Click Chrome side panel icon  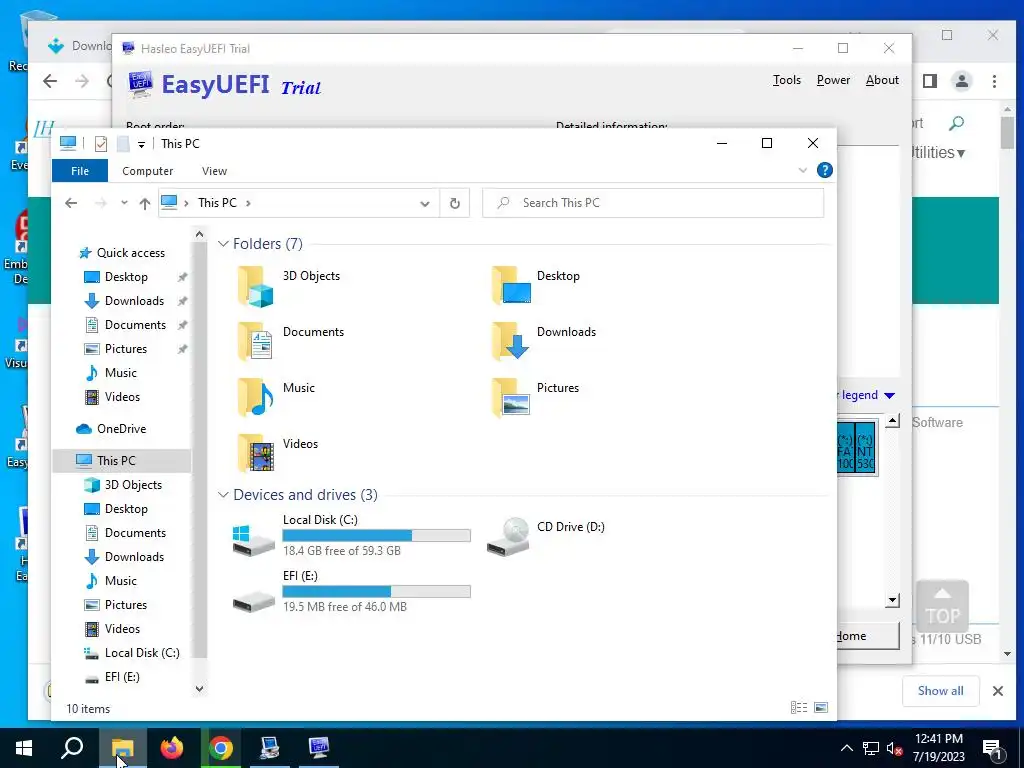click(930, 81)
